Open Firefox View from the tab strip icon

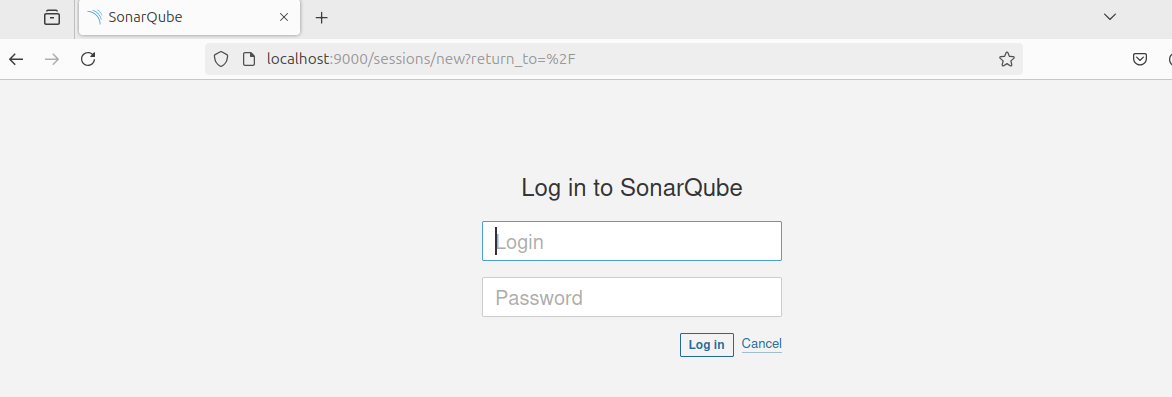click(x=52, y=17)
